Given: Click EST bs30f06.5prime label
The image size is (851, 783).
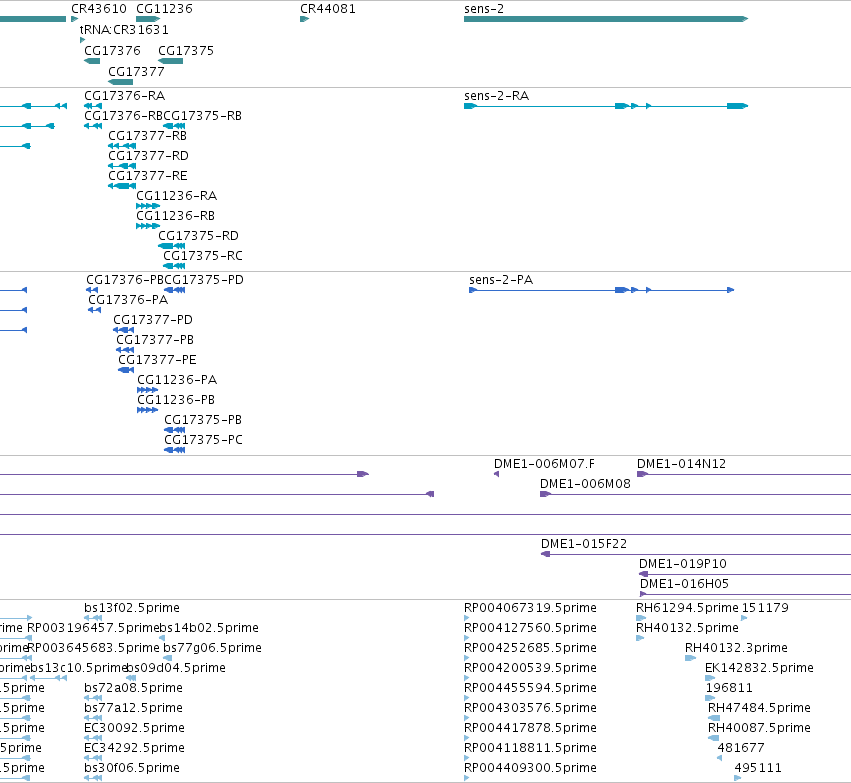Looking at the screenshot, I should point(132,768).
